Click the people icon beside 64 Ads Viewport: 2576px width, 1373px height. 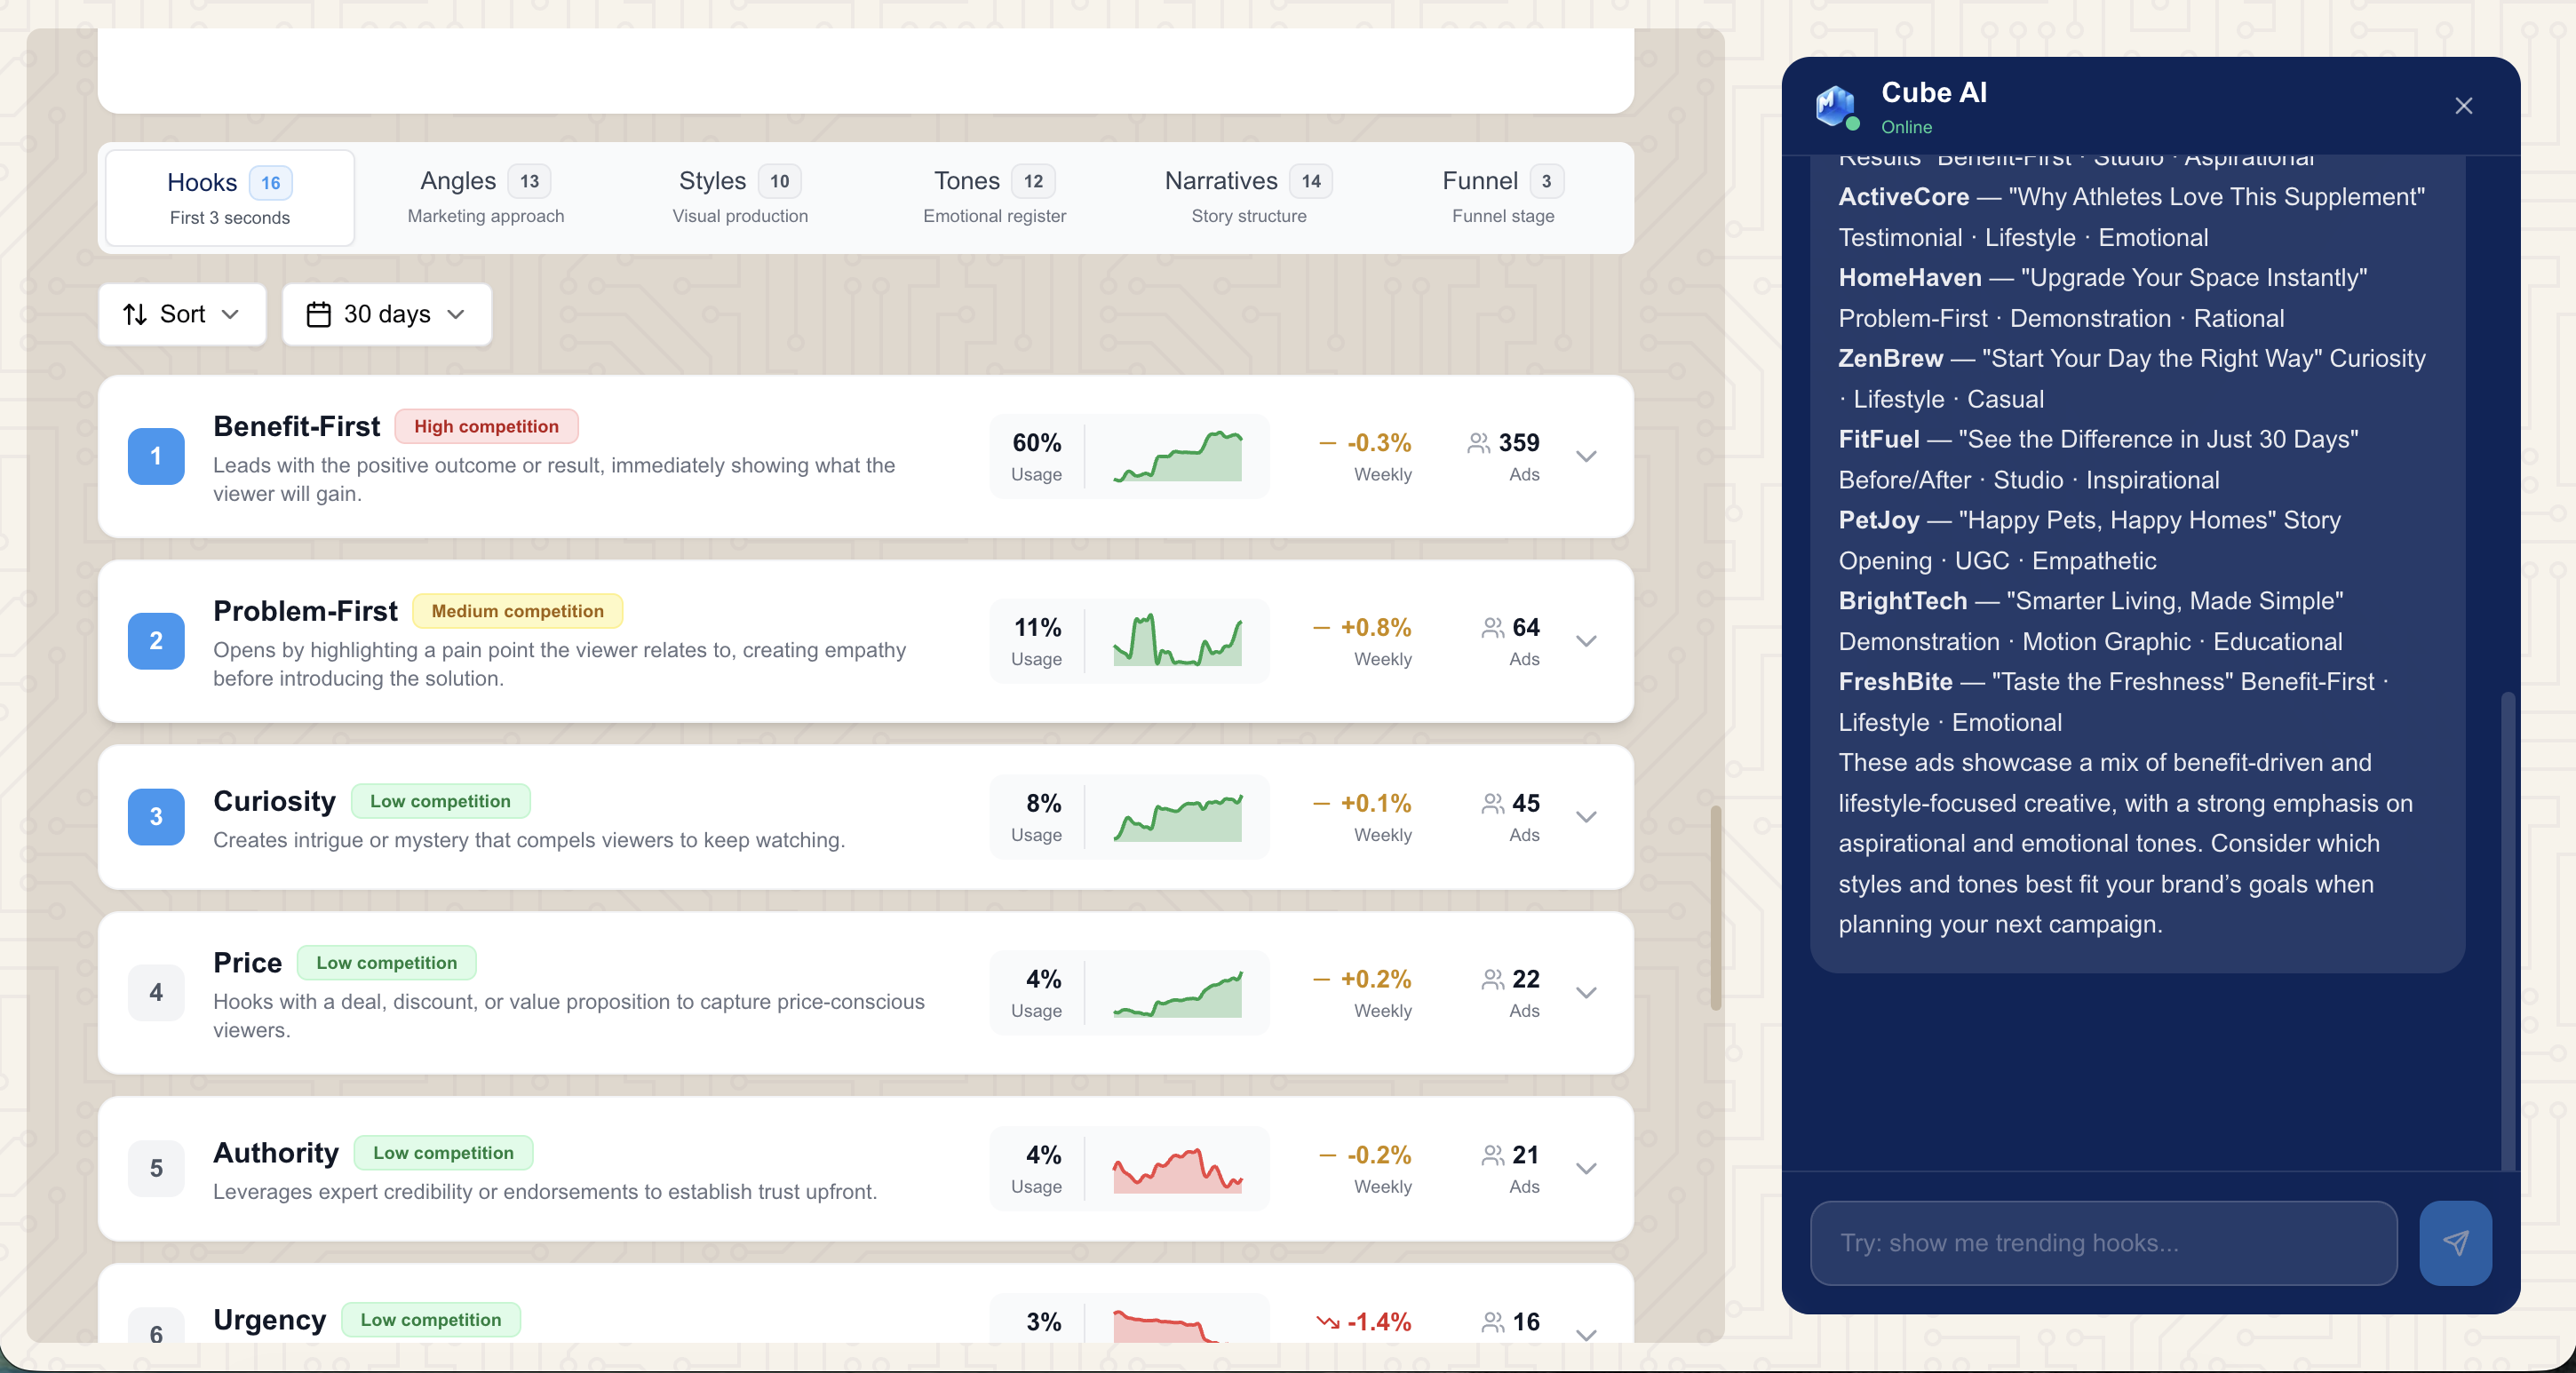[x=1492, y=628]
